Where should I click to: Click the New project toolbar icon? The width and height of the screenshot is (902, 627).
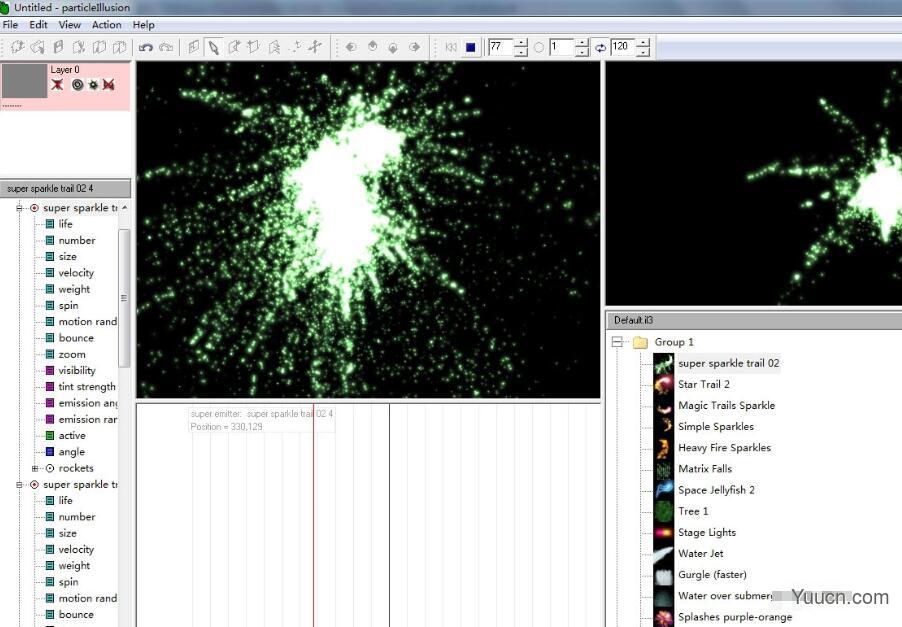click(x=16, y=46)
